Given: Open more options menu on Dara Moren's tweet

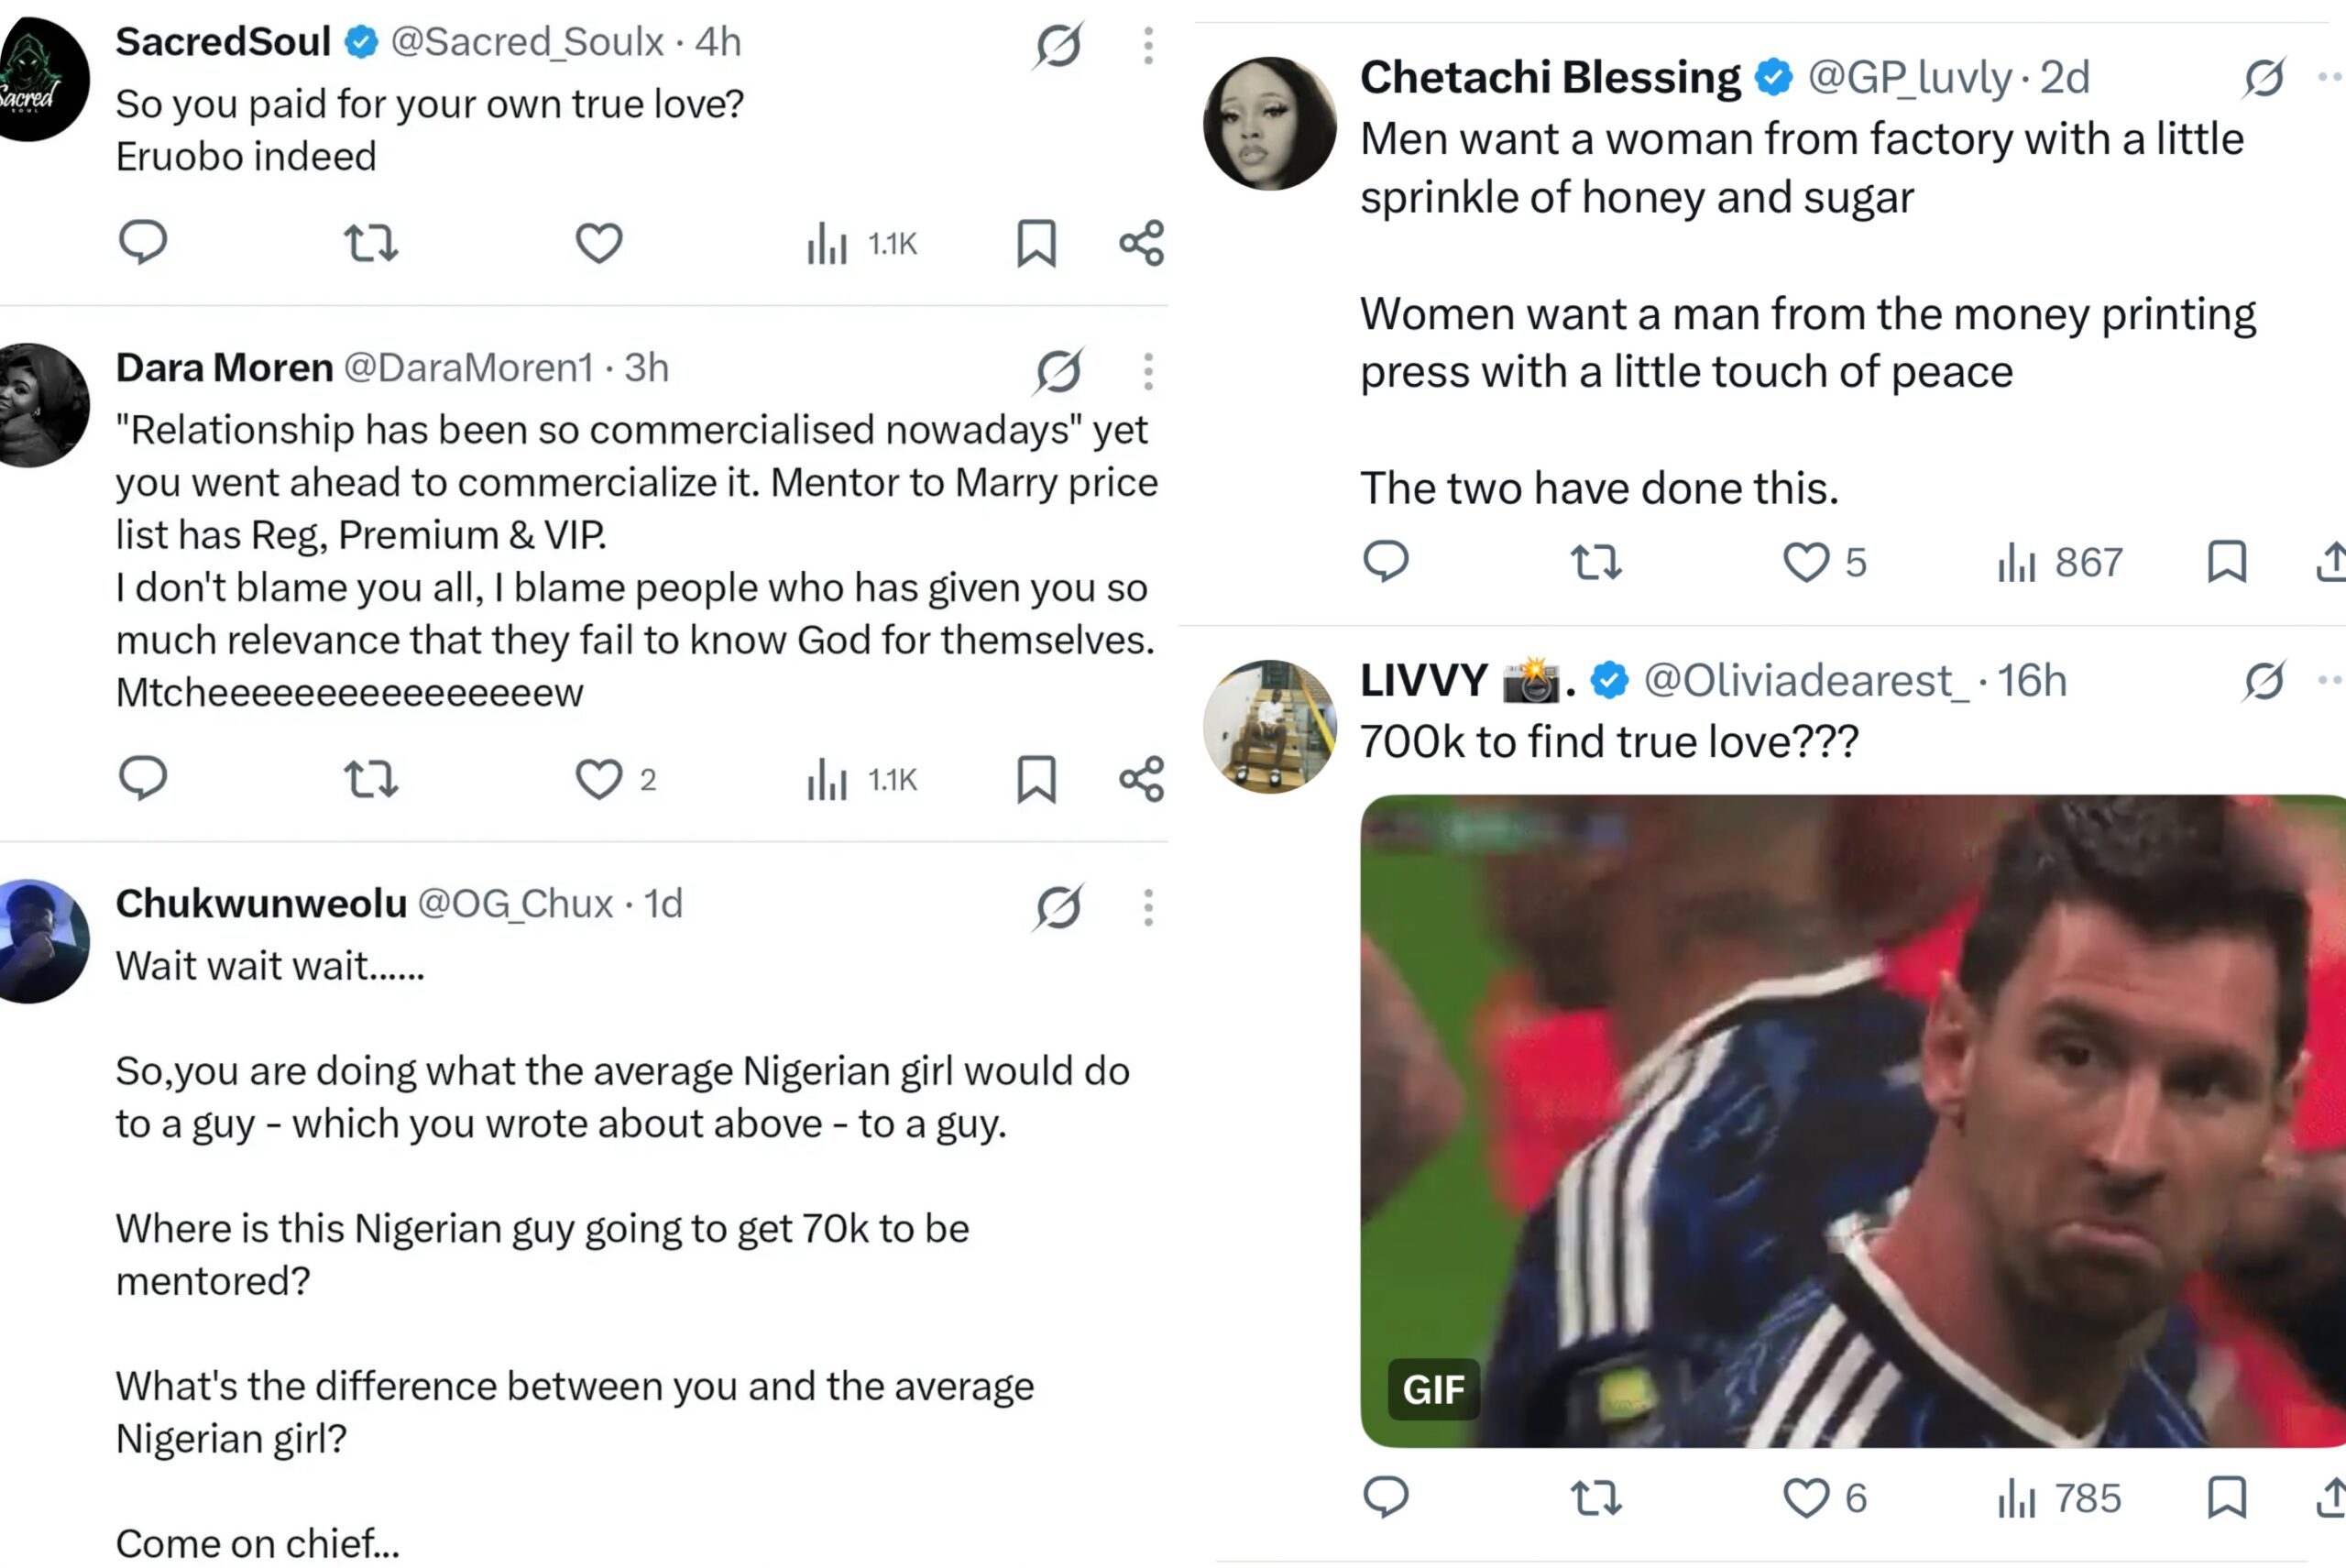Looking at the screenshot, I should [x=1148, y=371].
